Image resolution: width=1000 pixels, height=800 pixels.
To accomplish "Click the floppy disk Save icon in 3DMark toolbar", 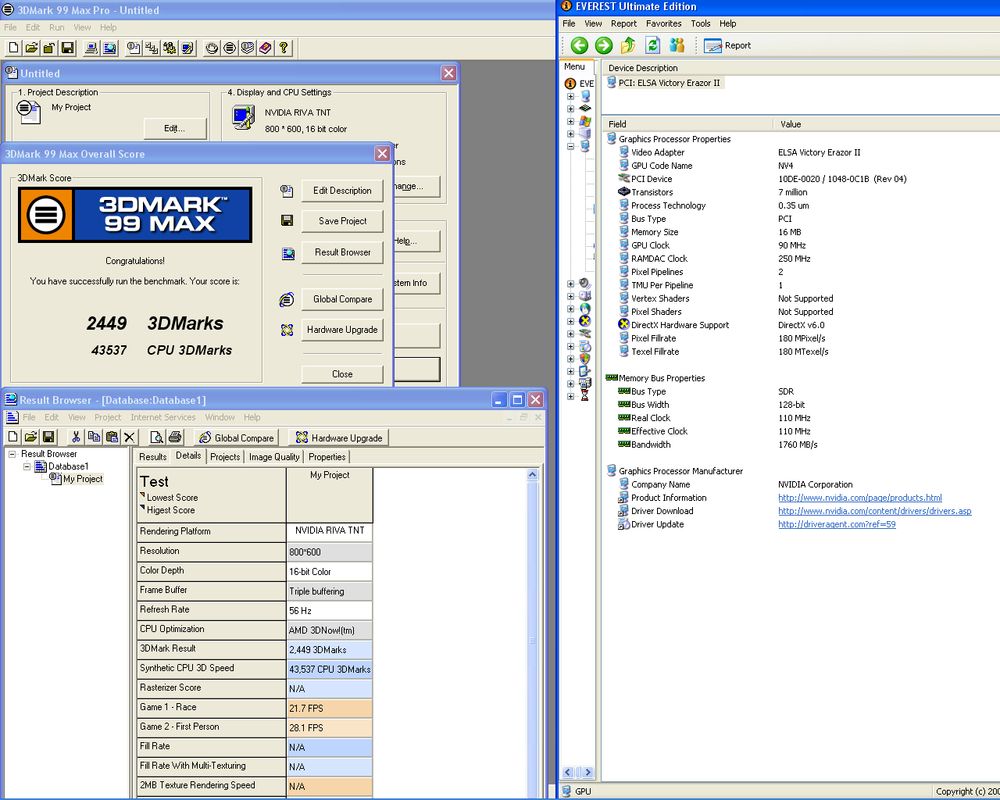I will 68,48.
